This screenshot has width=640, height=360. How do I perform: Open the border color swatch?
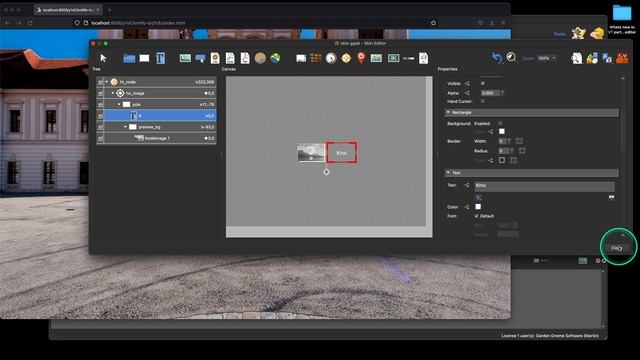[x=502, y=160]
